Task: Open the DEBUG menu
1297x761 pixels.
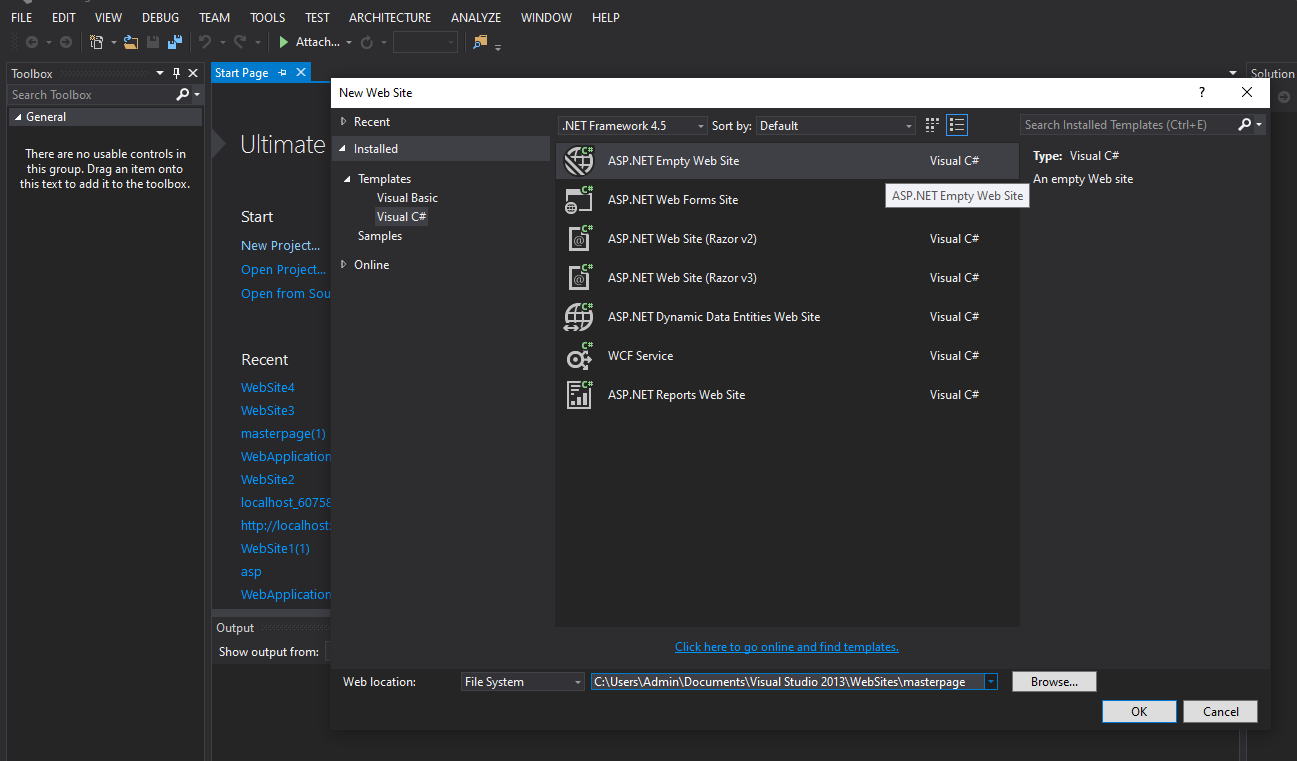Action: click(x=160, y=17)
